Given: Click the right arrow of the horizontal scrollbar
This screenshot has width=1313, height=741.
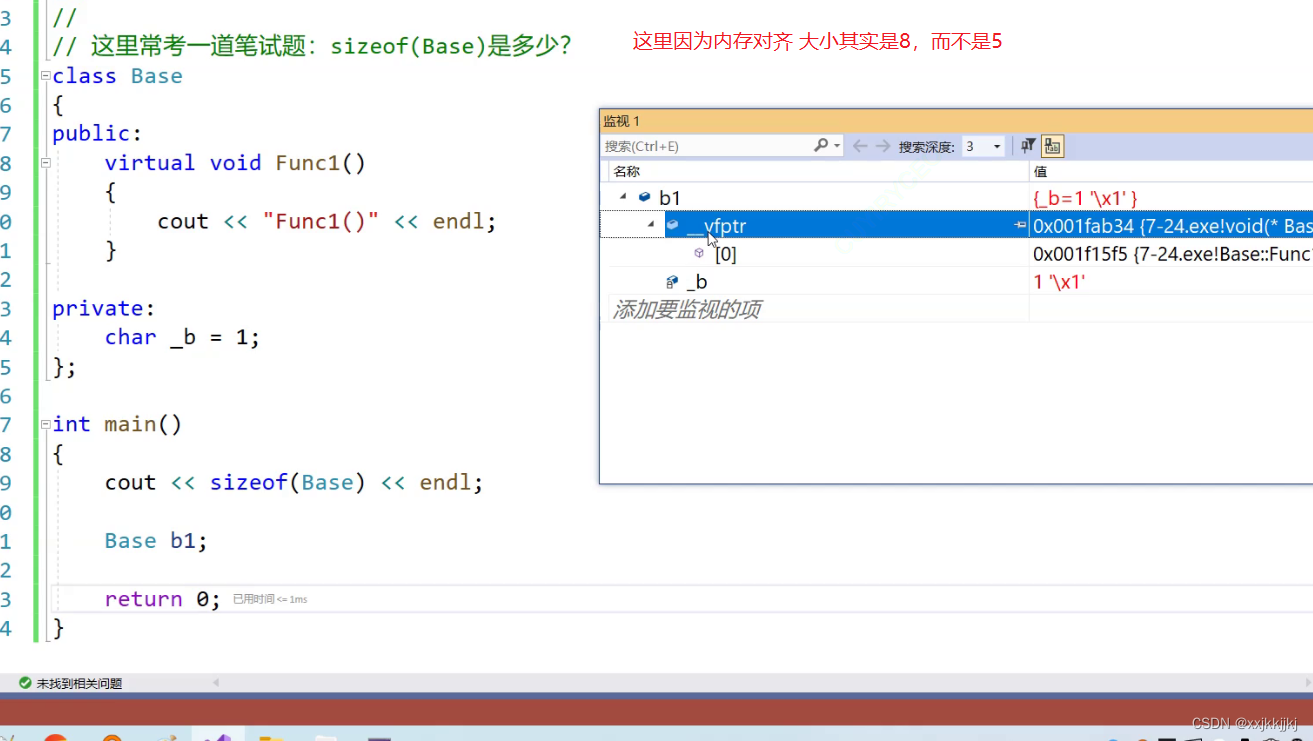Looking at the screenshot, I should pyautogui.click(x=1307, y=683).
